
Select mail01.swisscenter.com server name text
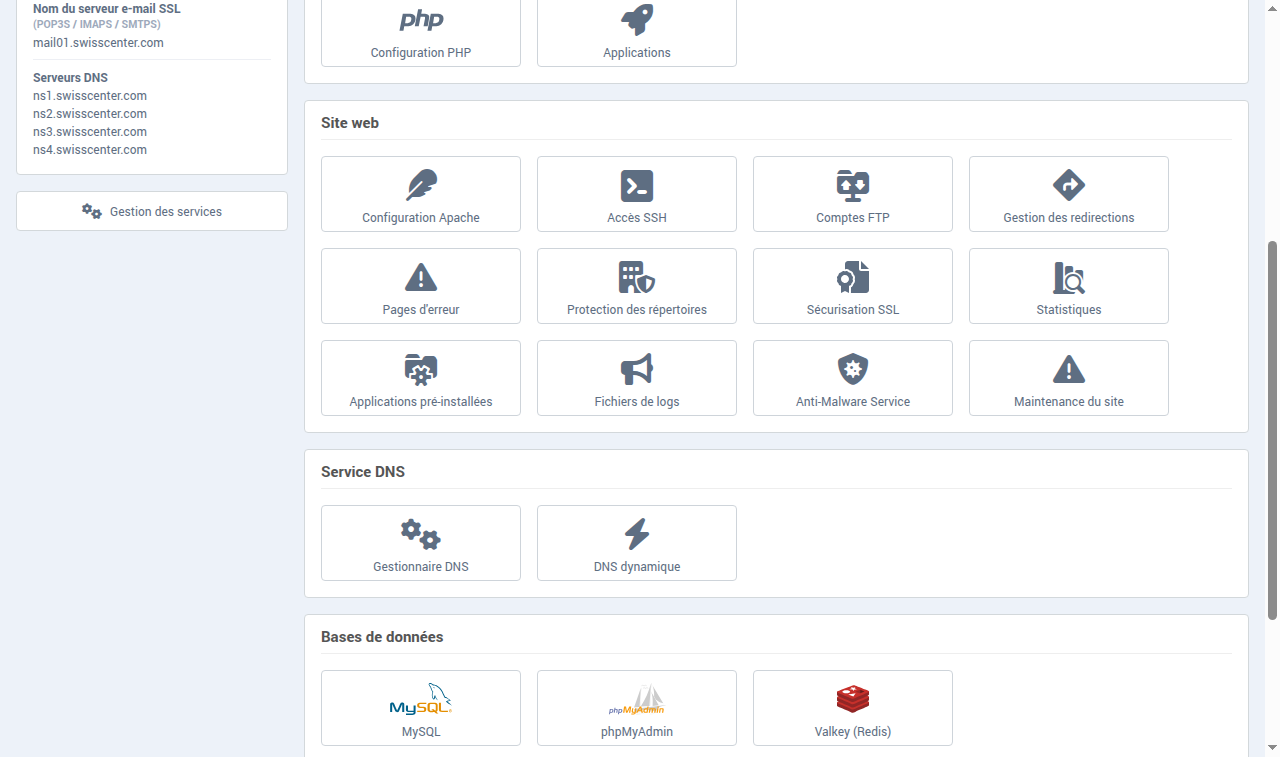click(98, 43)
